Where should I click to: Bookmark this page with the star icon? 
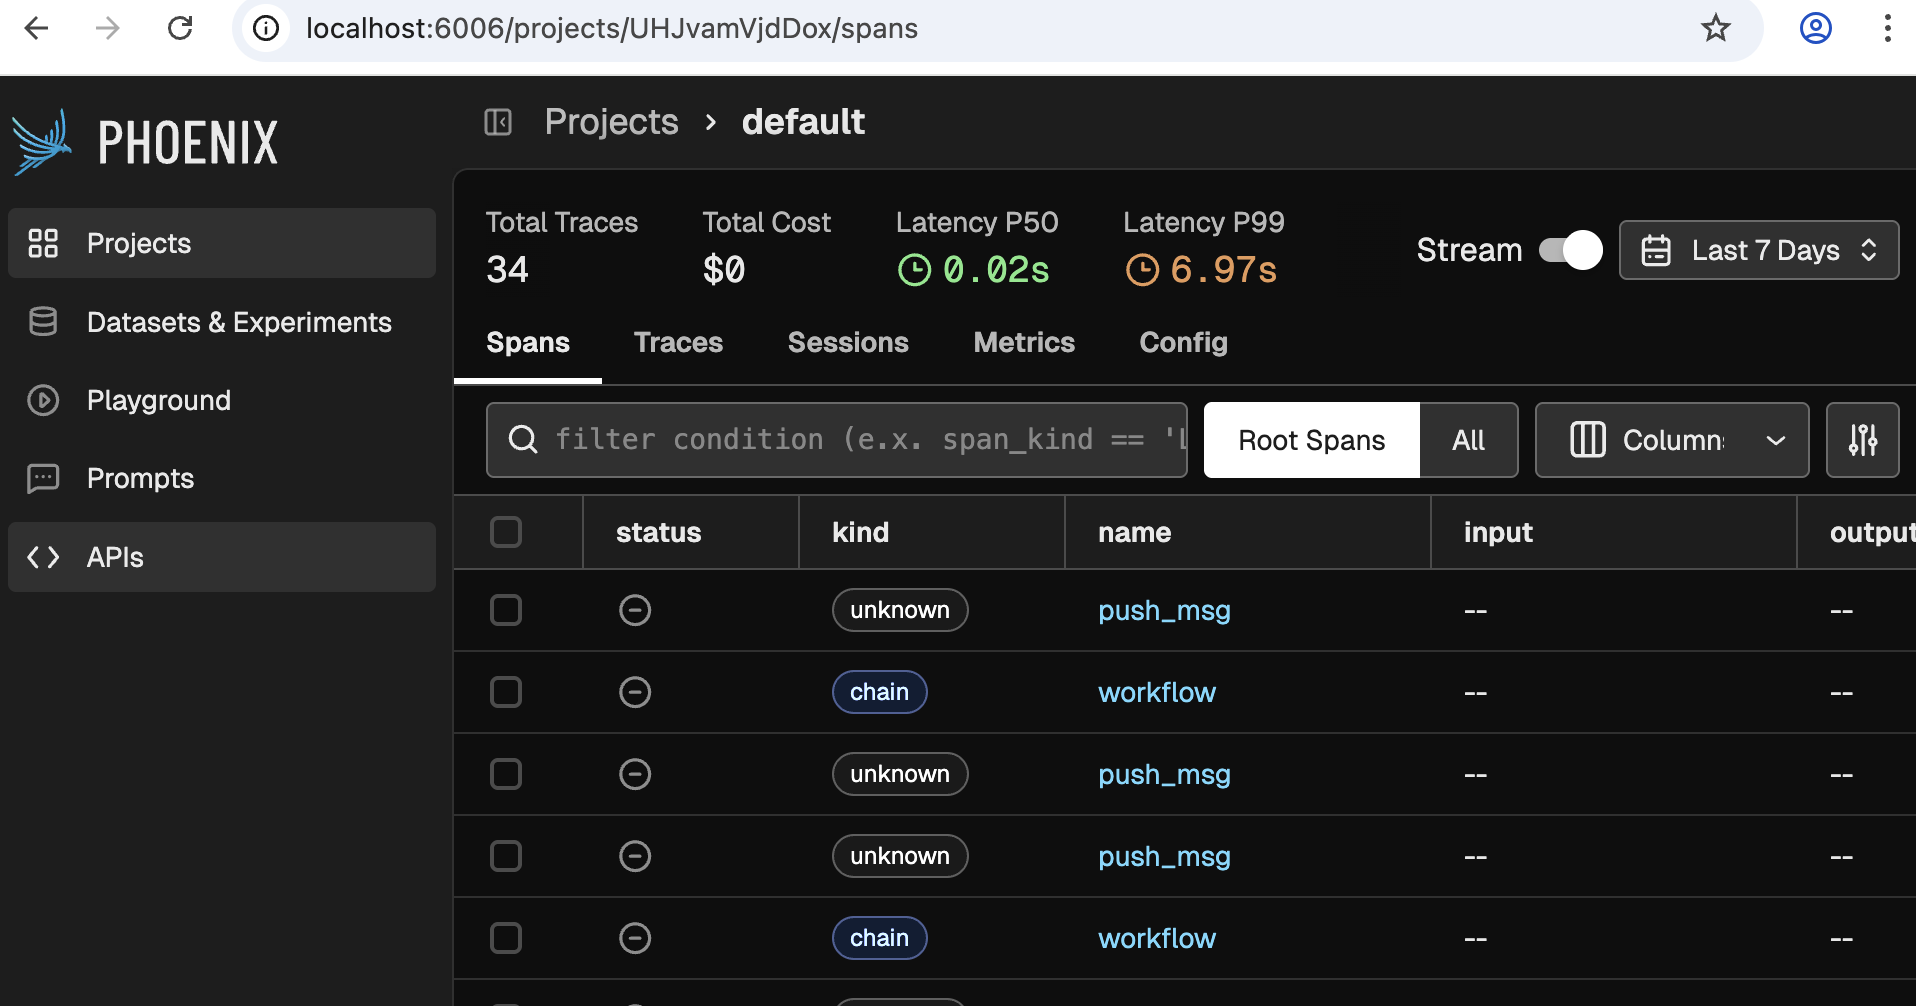pyautogui.click(x=1715, y=28)
